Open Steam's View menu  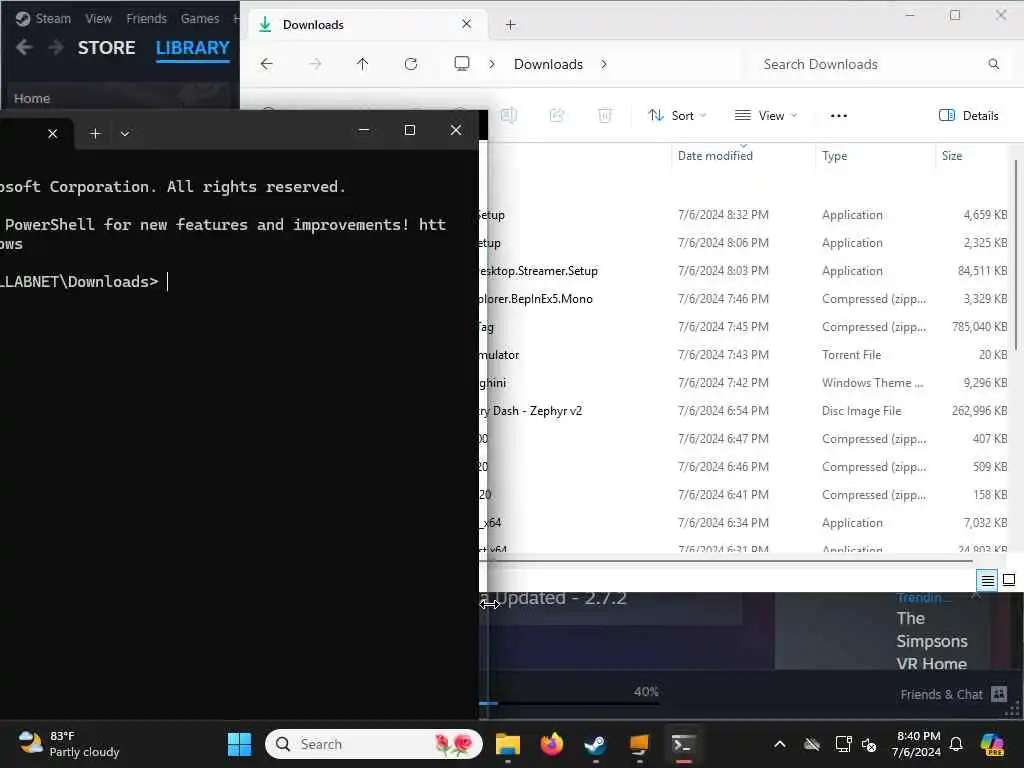pos(99,18)
